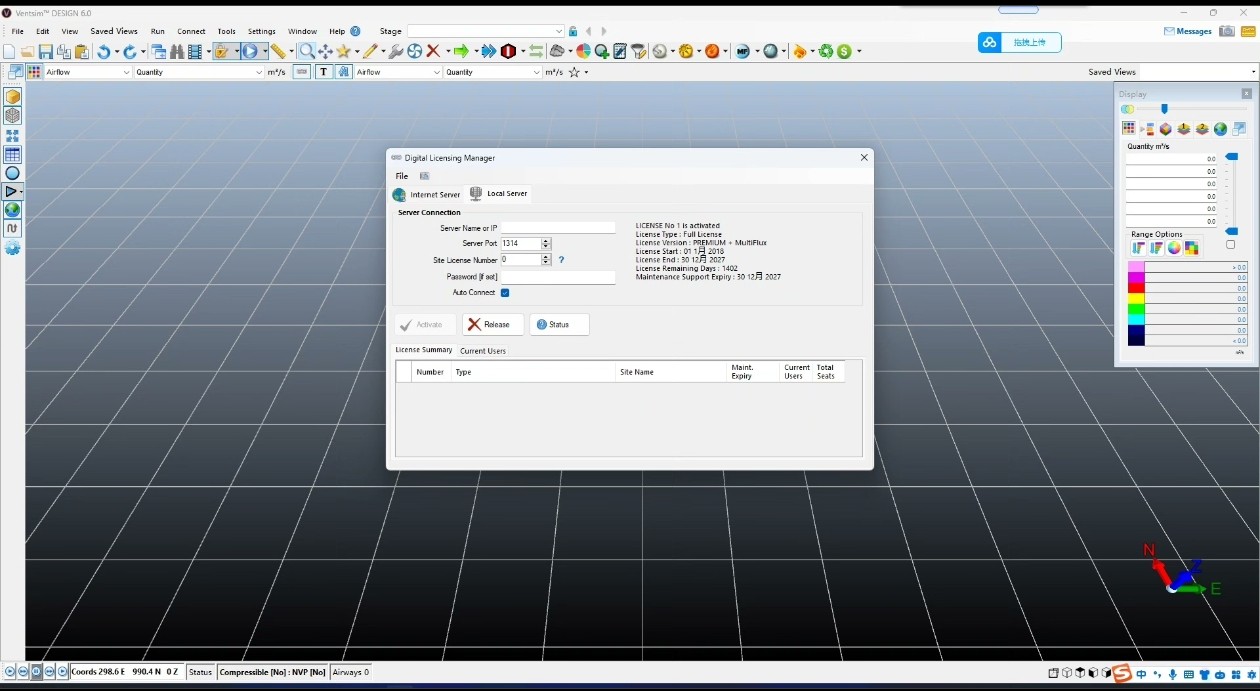Click the lock icon beside Stage box
This screenshot has height=691, width=1260.
(x=573, y=32)
